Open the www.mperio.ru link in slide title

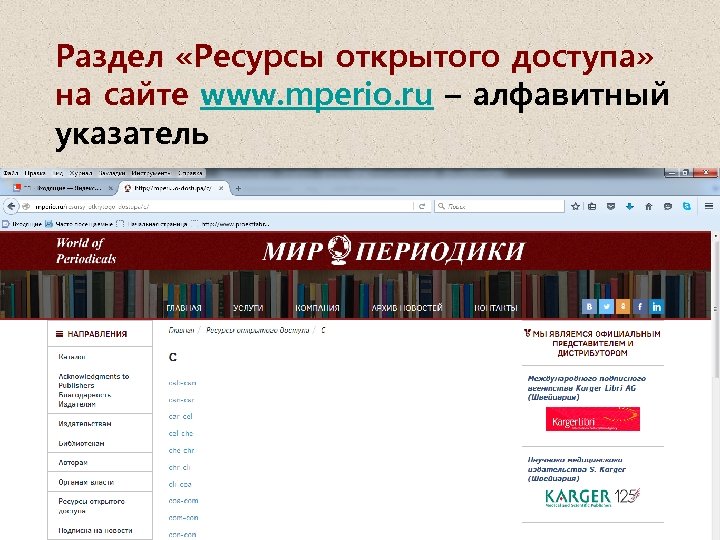tap(317, 95)
